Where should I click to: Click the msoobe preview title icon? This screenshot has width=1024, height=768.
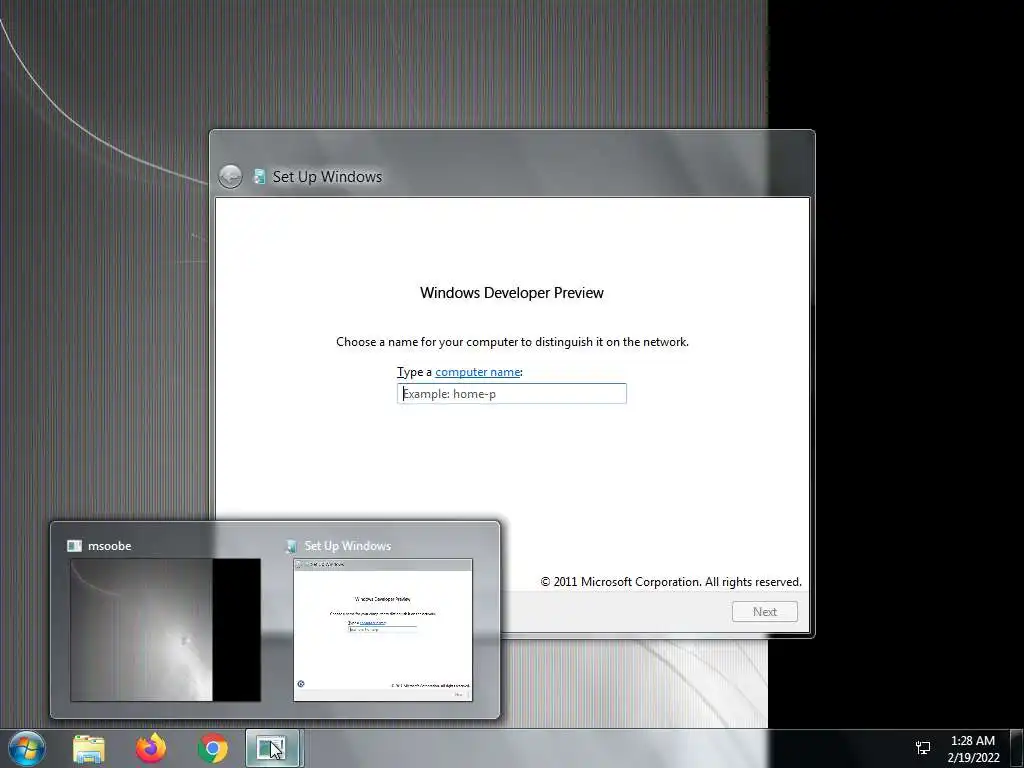tap(74, 545)
